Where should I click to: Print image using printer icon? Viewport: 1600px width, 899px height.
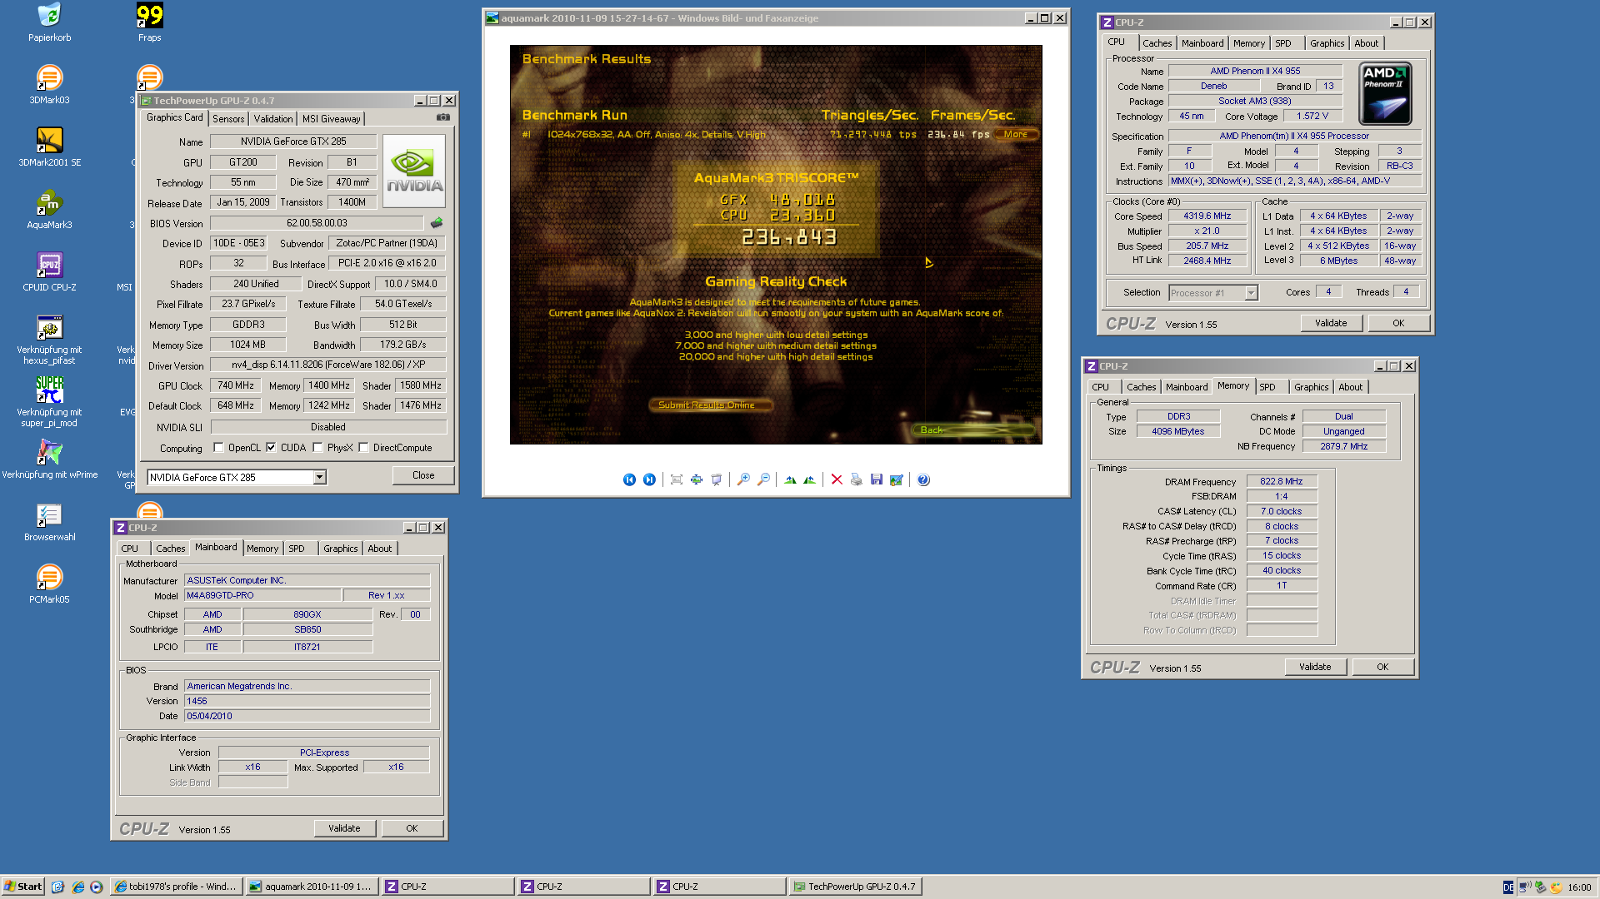(856, 480)
